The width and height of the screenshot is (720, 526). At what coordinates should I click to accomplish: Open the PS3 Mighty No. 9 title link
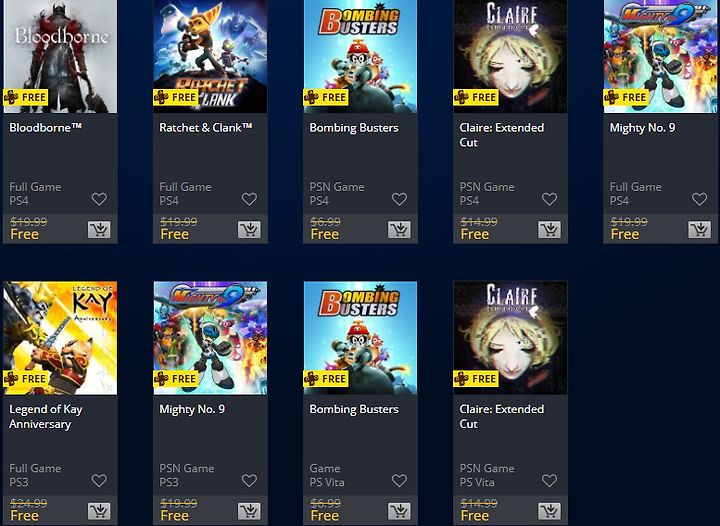click(x=192, y=409)
